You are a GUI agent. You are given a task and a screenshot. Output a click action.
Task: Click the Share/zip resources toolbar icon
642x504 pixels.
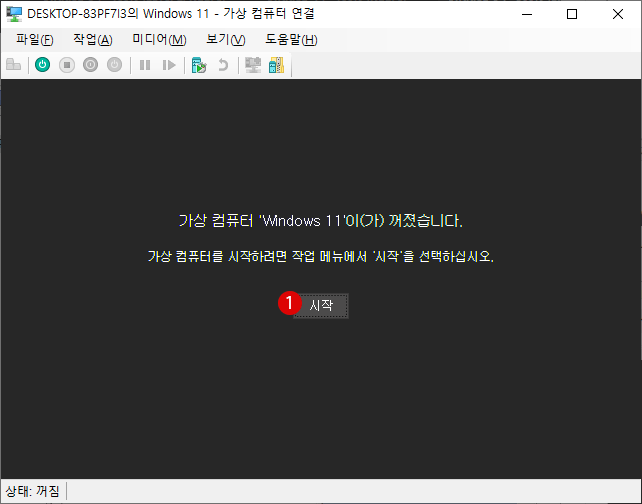coord(277,65)
